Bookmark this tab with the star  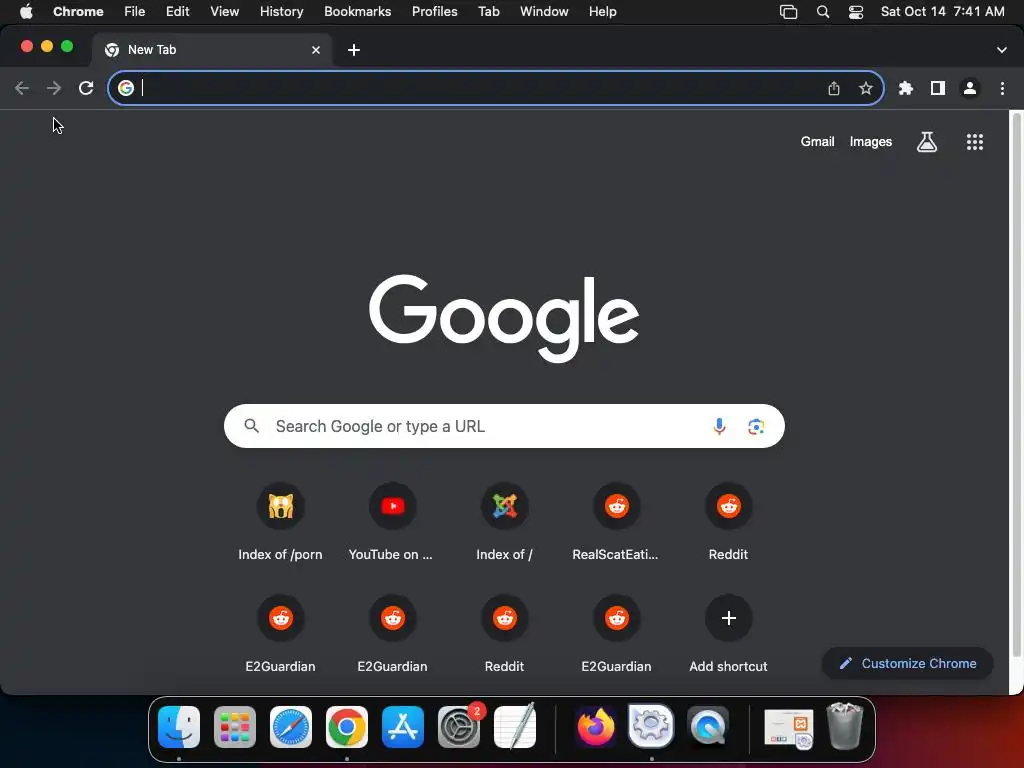coord(866,88)
